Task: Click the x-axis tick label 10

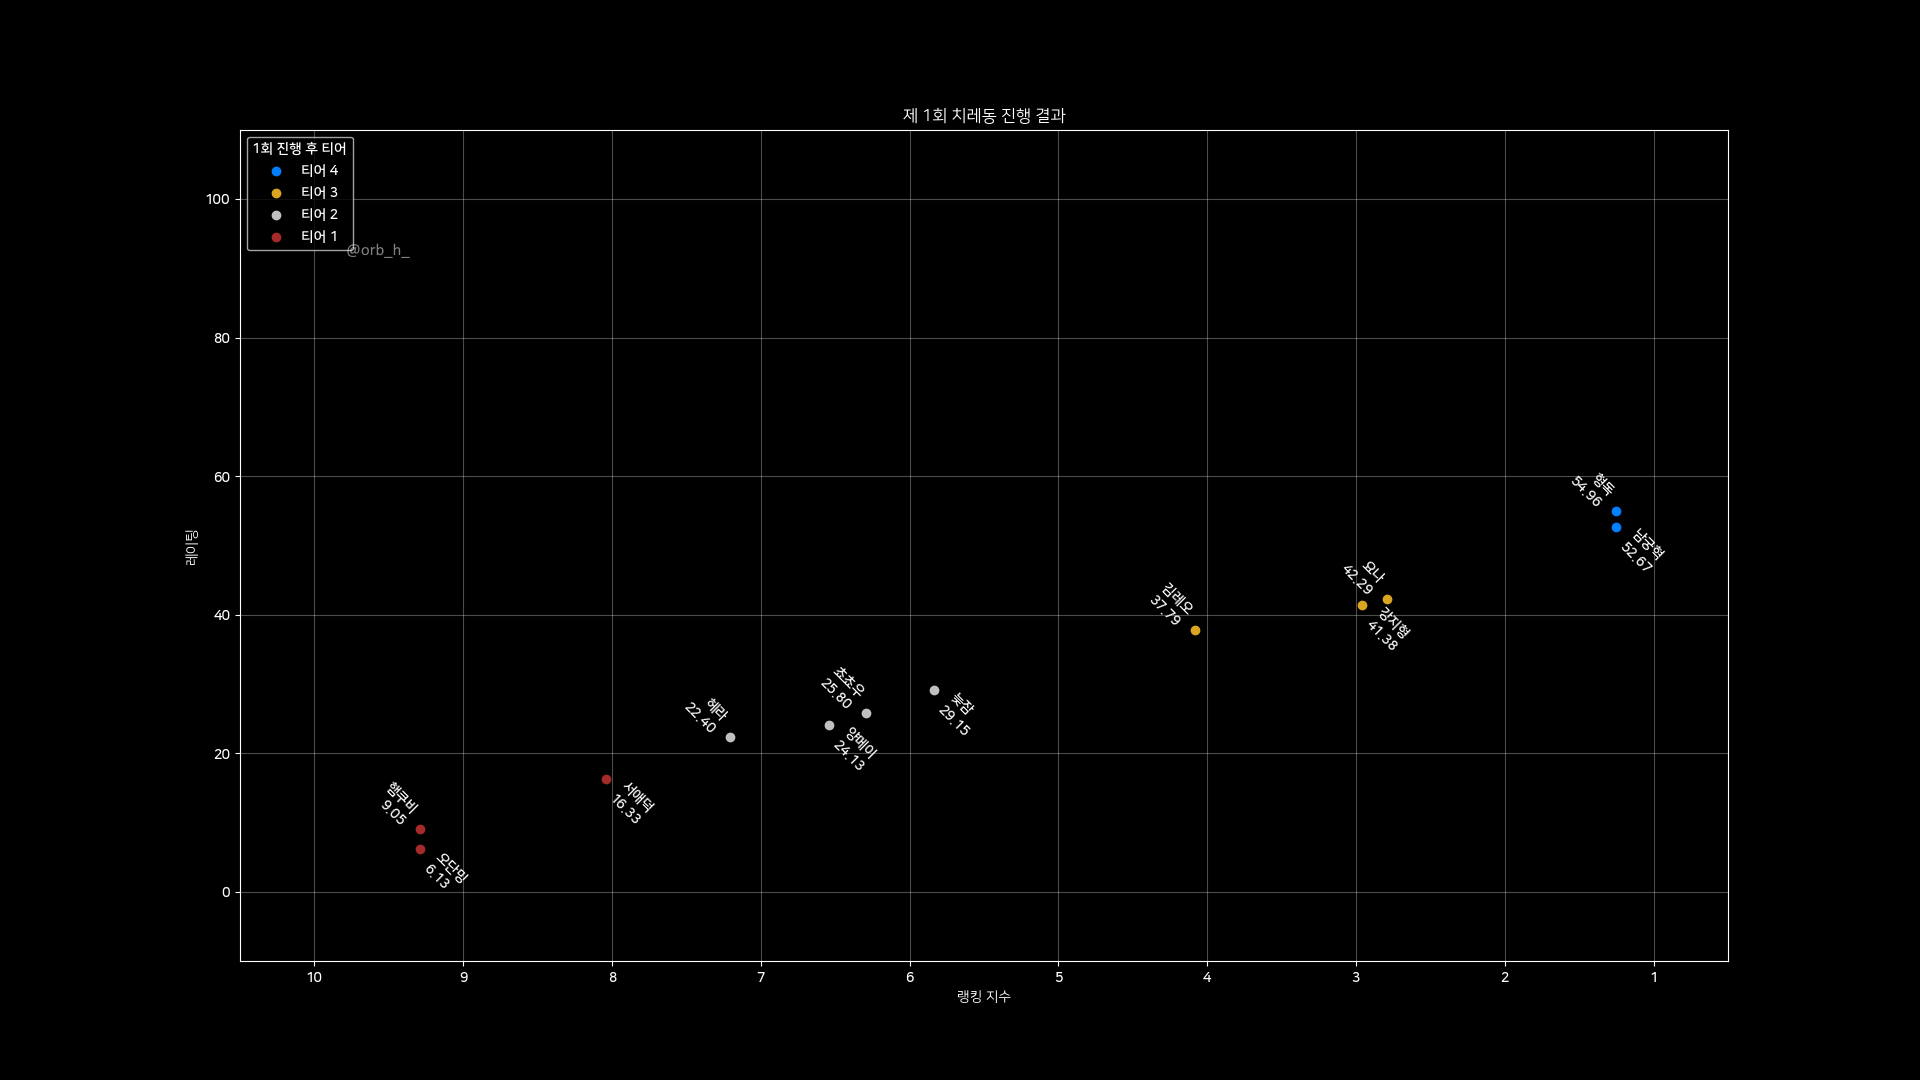Action: pyautogui.click(x=314, y=978)
